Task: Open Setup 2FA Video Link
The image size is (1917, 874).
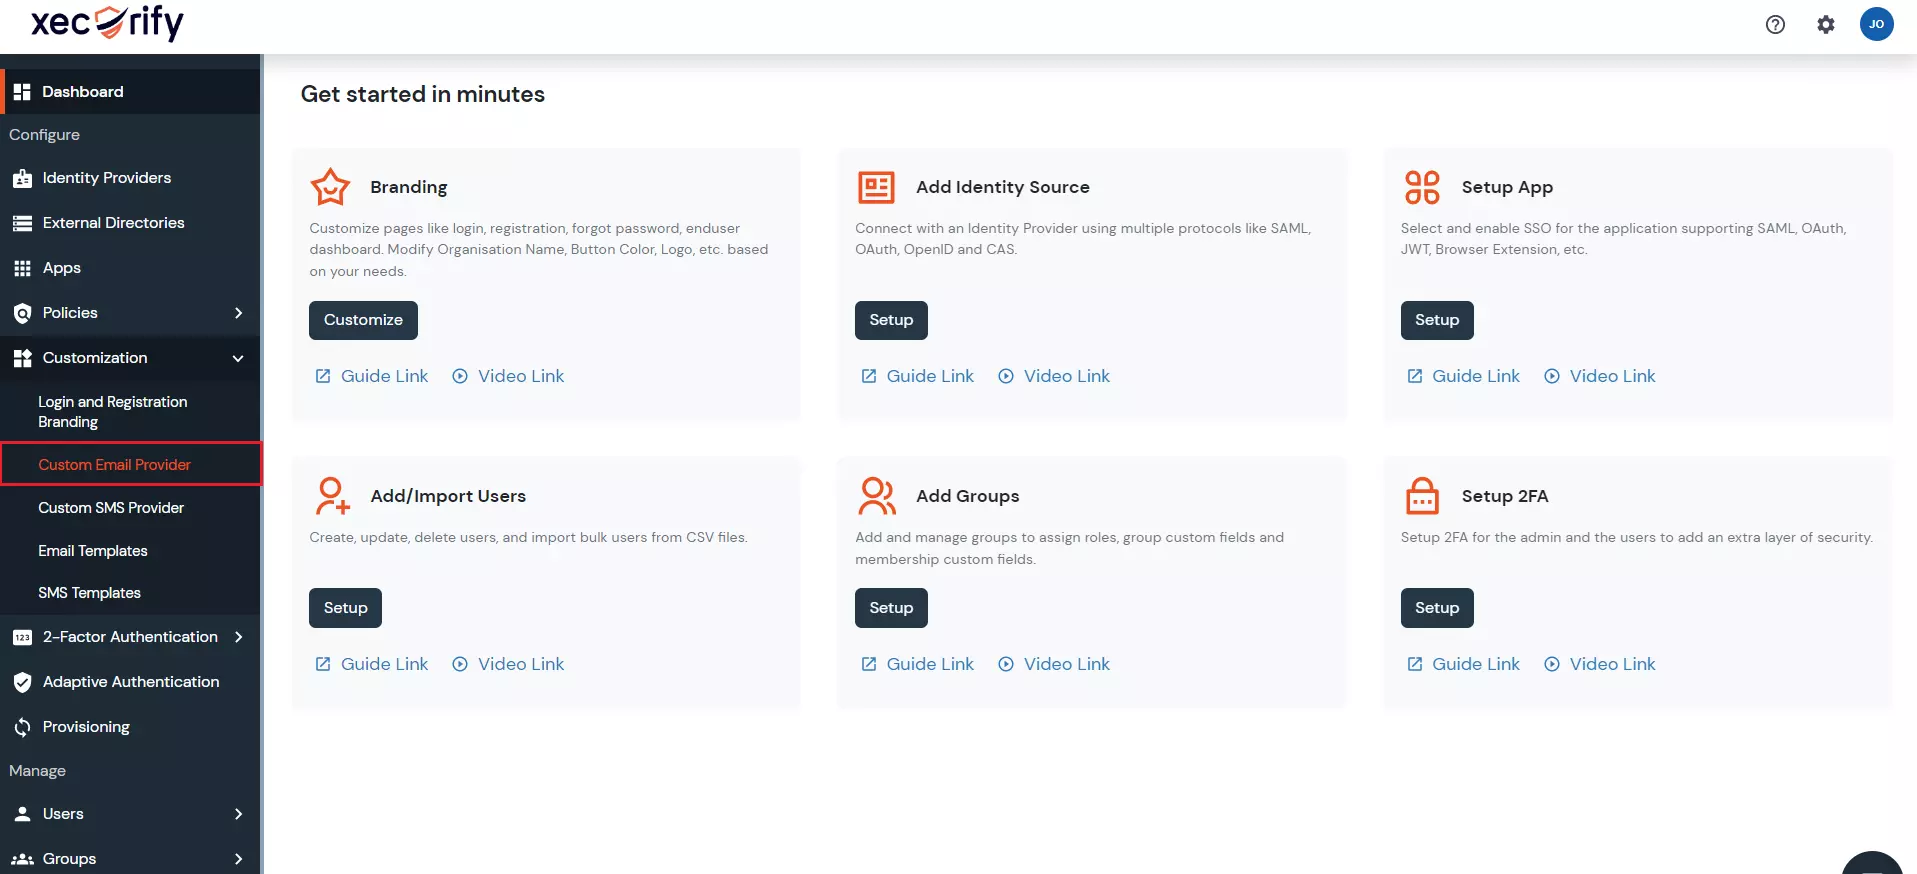Action: click(x=1600, y=664)
